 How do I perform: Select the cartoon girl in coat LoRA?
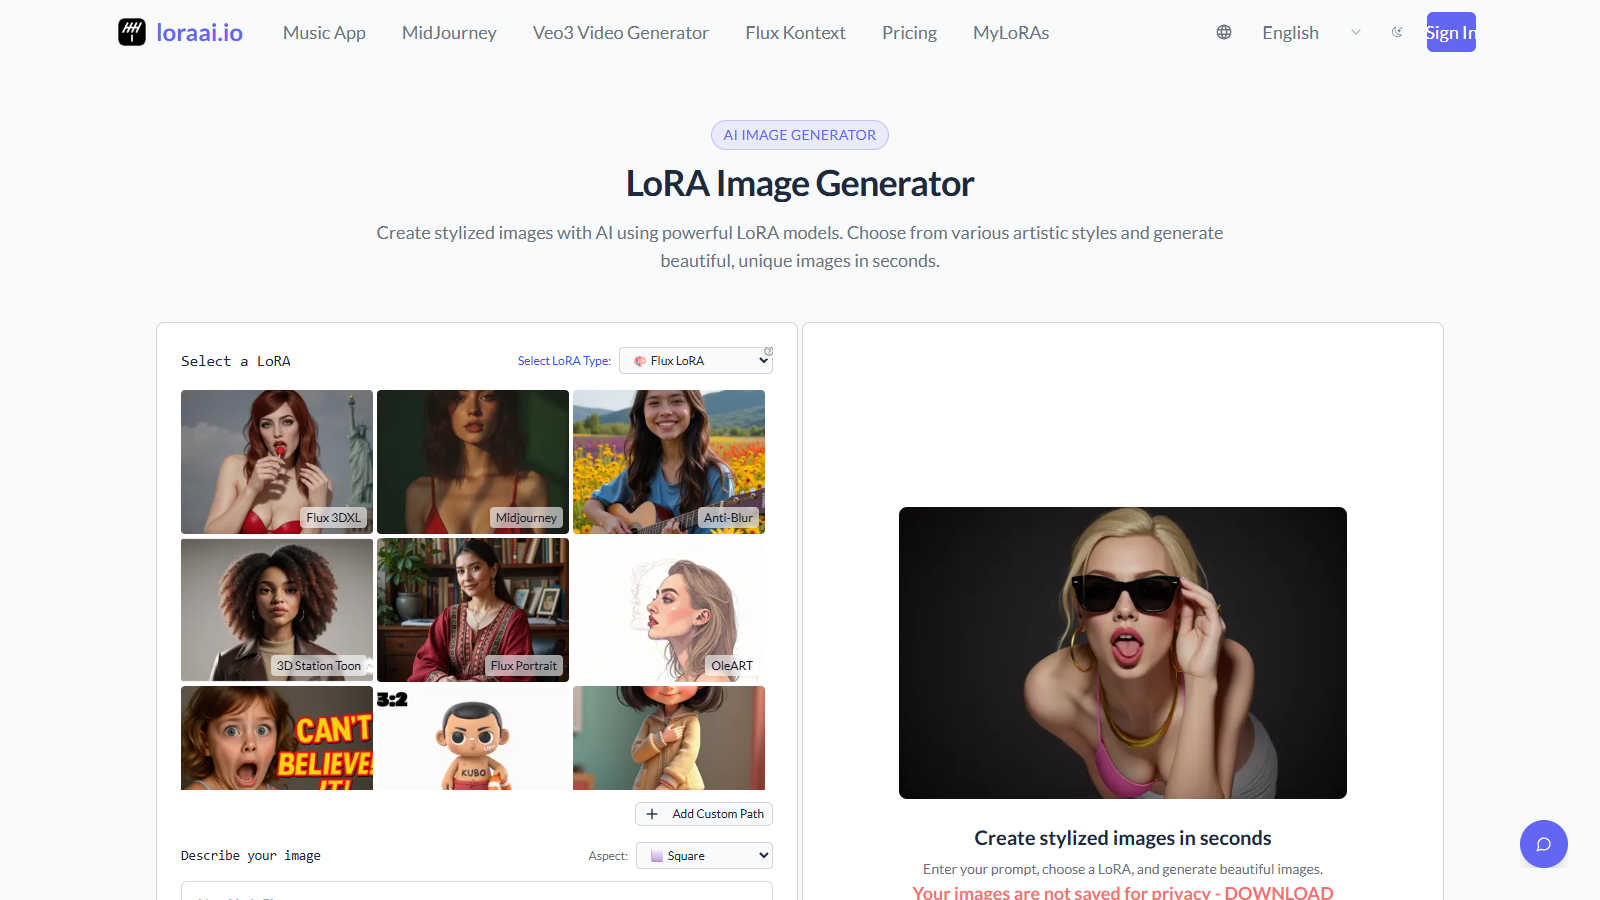669,738
